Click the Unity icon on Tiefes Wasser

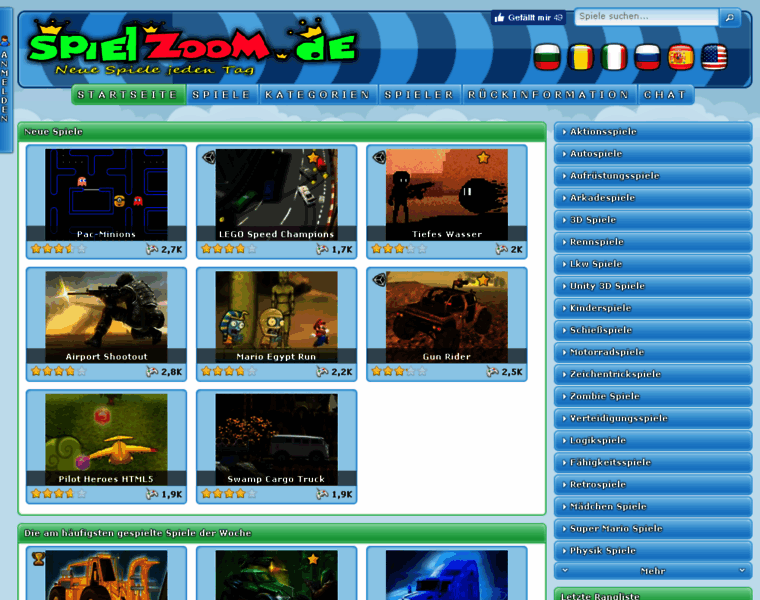click(x=380, y=157)
